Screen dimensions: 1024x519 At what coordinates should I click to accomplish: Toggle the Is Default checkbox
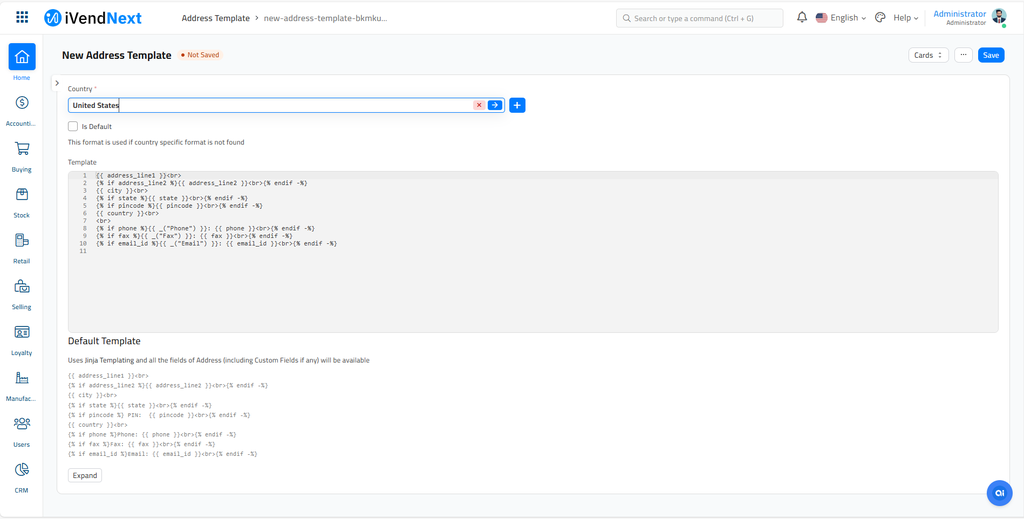click(x=73, y=126)
